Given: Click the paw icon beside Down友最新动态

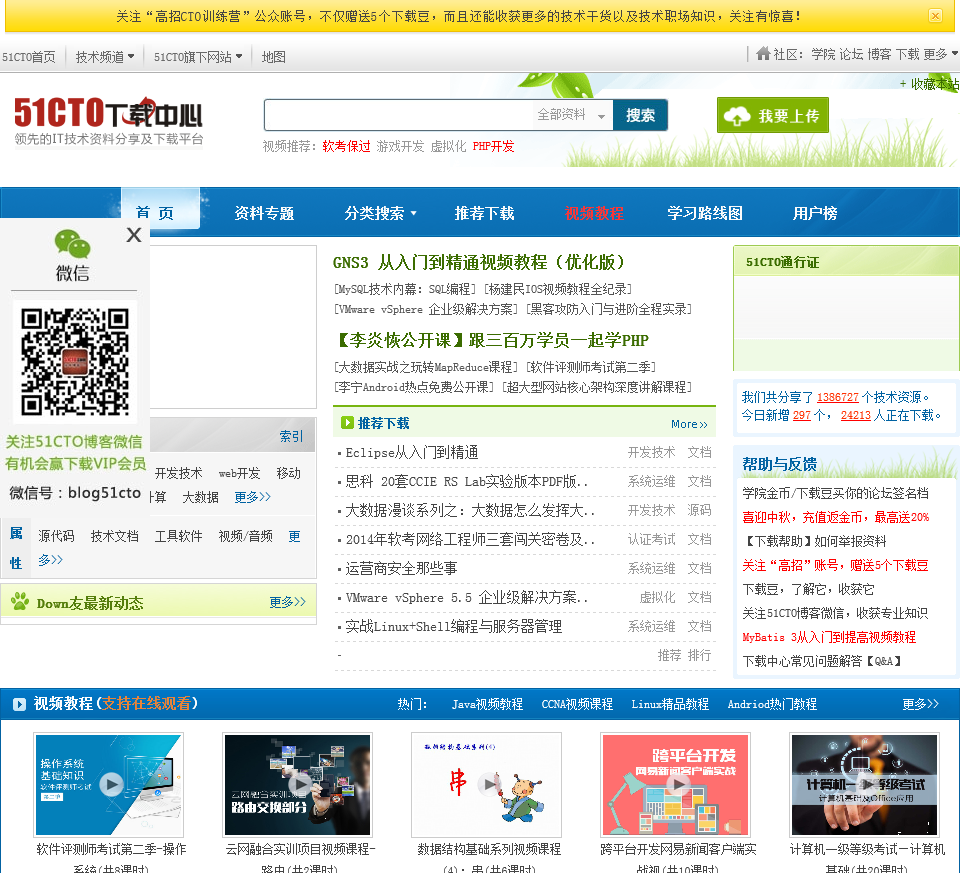Looking at the screenshot, I should pos(20,601).
